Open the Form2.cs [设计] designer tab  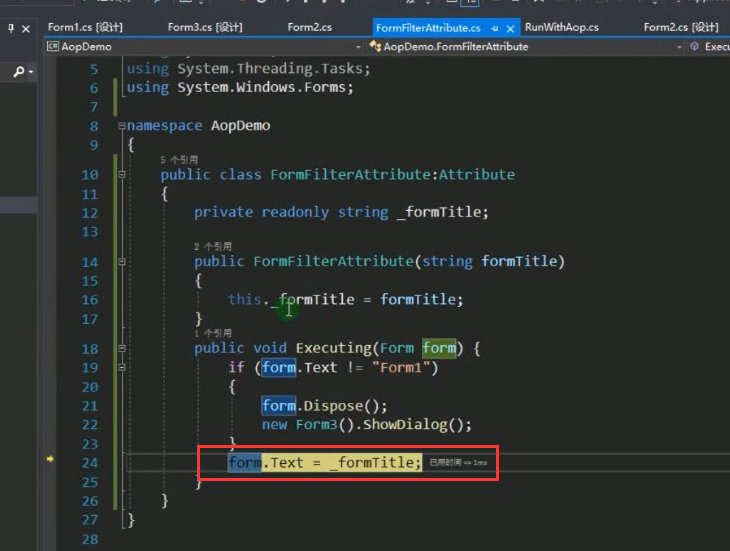pos(681,27)
